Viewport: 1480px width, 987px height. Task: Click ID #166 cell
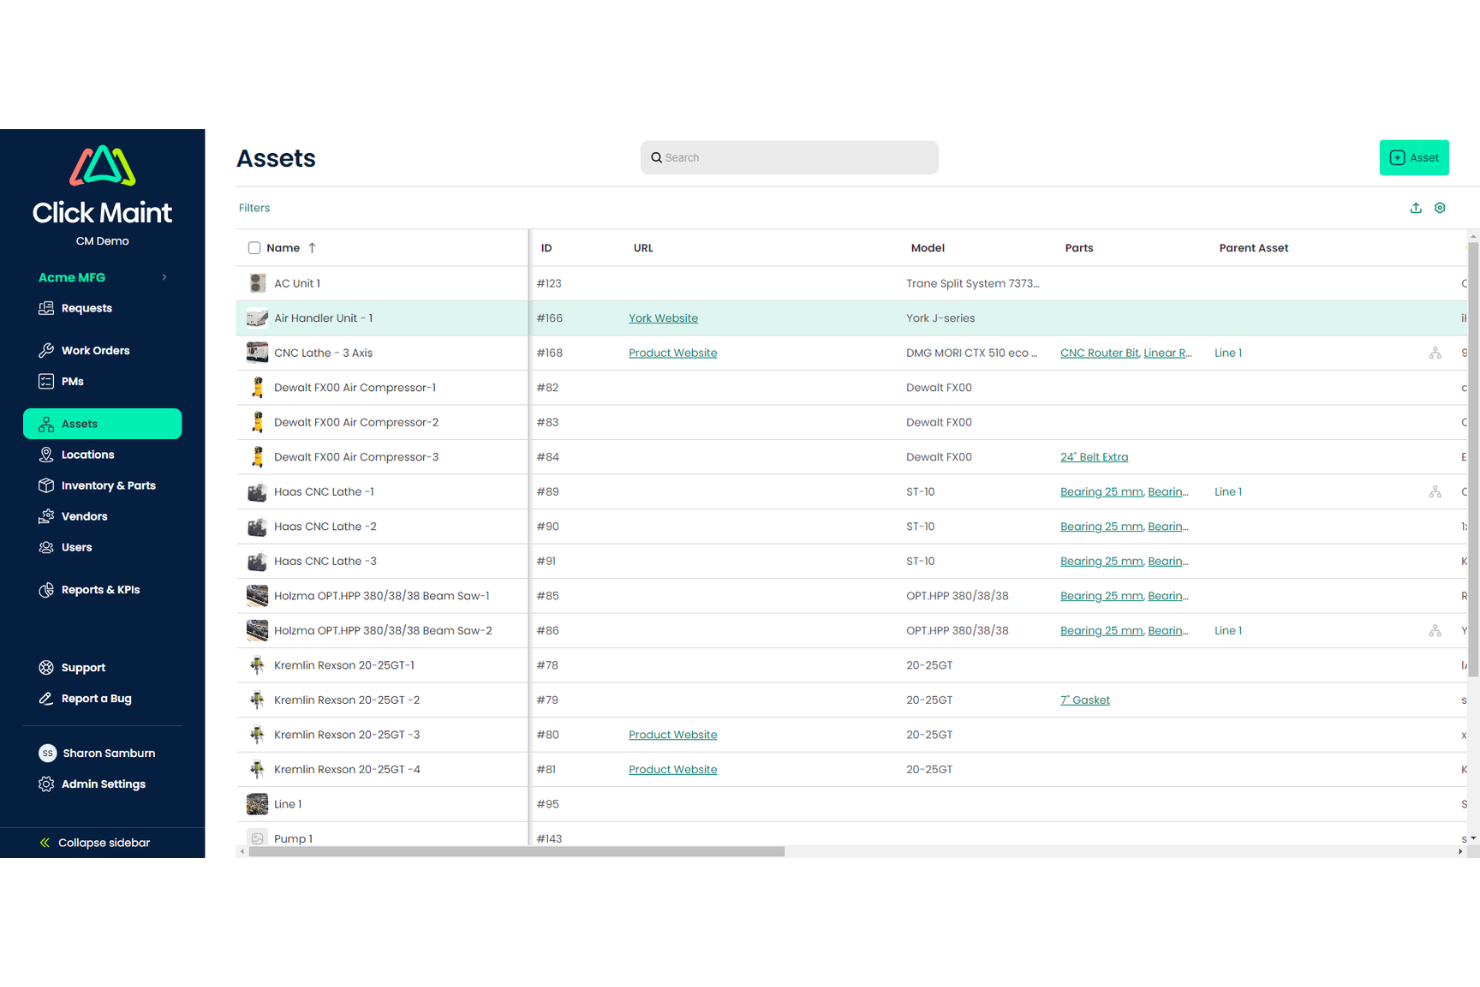549,318
